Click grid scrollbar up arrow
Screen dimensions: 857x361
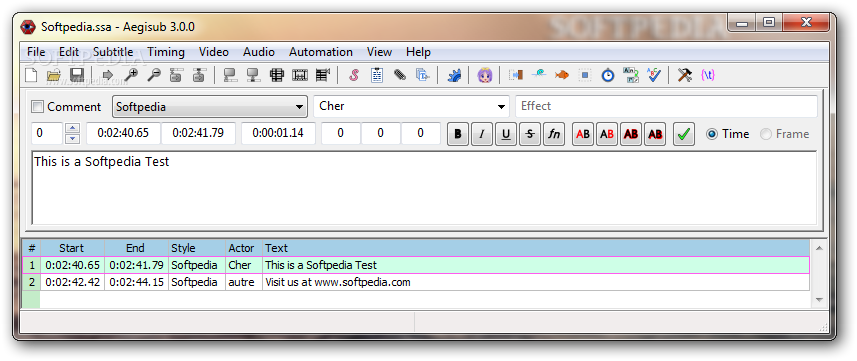[x=819, y=248]
